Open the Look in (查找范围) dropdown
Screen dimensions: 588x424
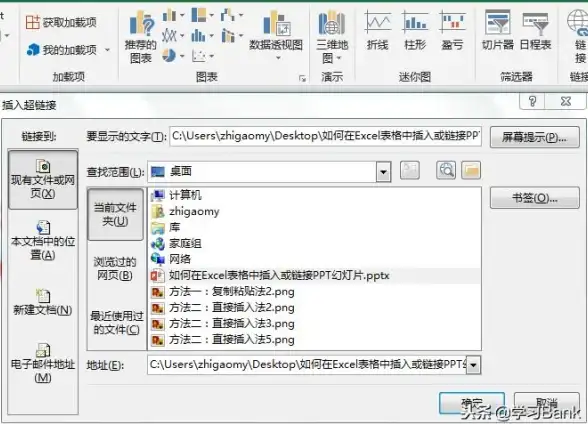tap(383, 172)
